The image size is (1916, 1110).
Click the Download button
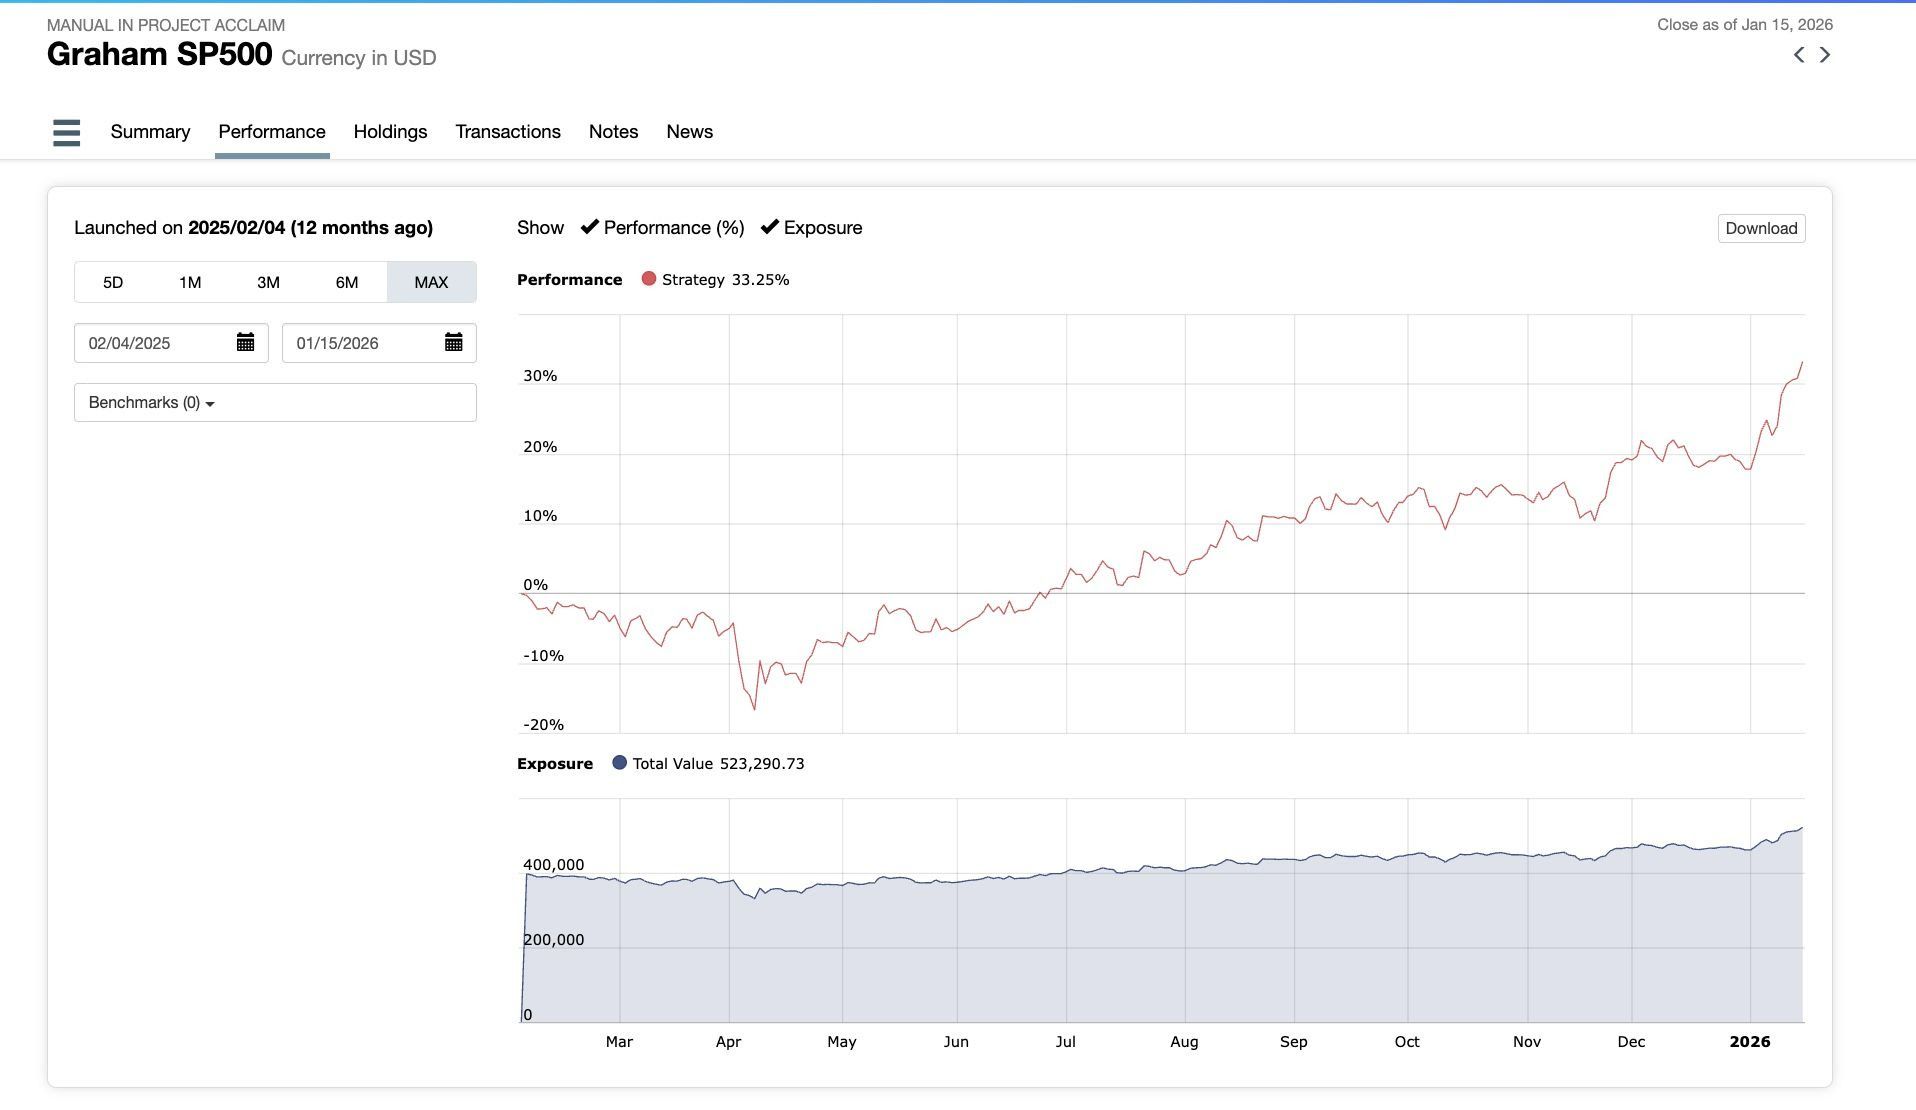click(1761, 228)
